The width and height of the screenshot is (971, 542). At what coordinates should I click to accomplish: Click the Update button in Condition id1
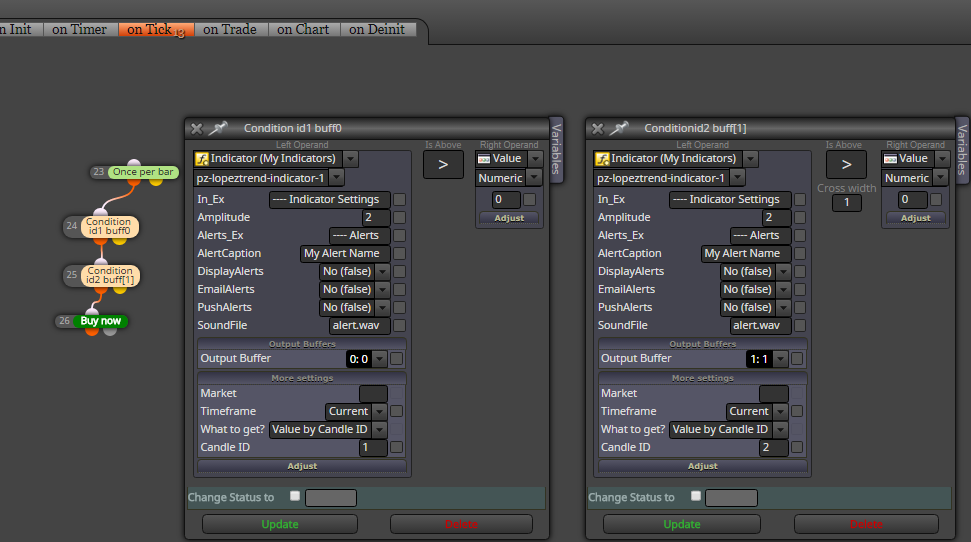click(280, 524)
